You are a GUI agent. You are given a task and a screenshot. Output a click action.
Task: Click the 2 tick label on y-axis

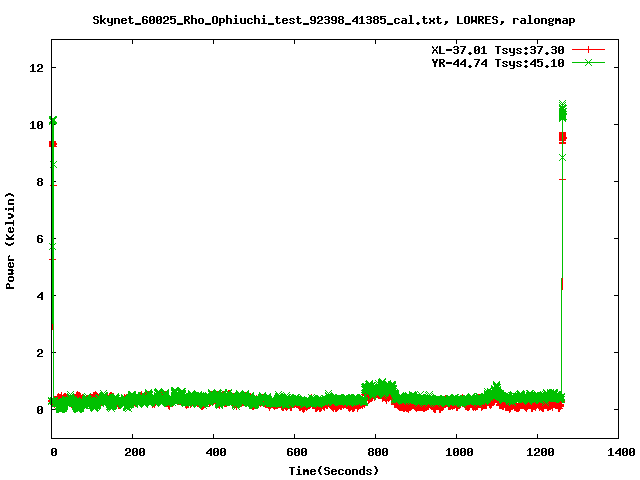40,353
